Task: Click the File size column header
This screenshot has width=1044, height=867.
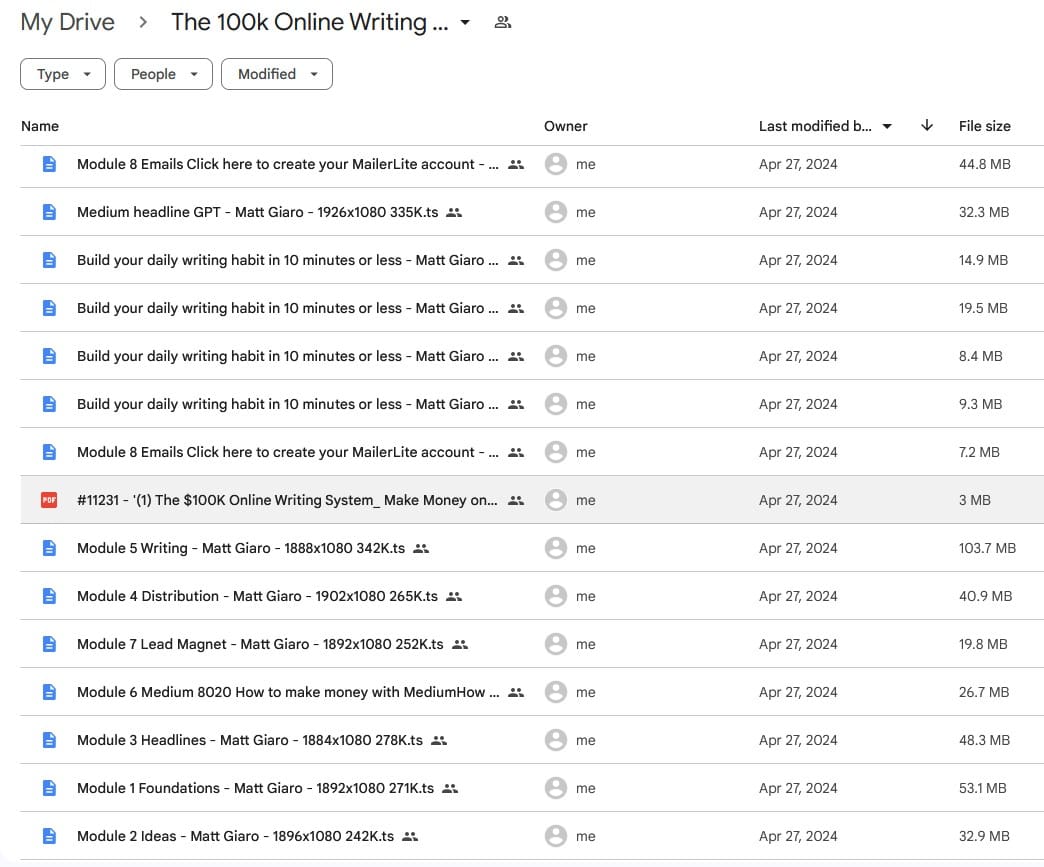Action: coord(984,126)
